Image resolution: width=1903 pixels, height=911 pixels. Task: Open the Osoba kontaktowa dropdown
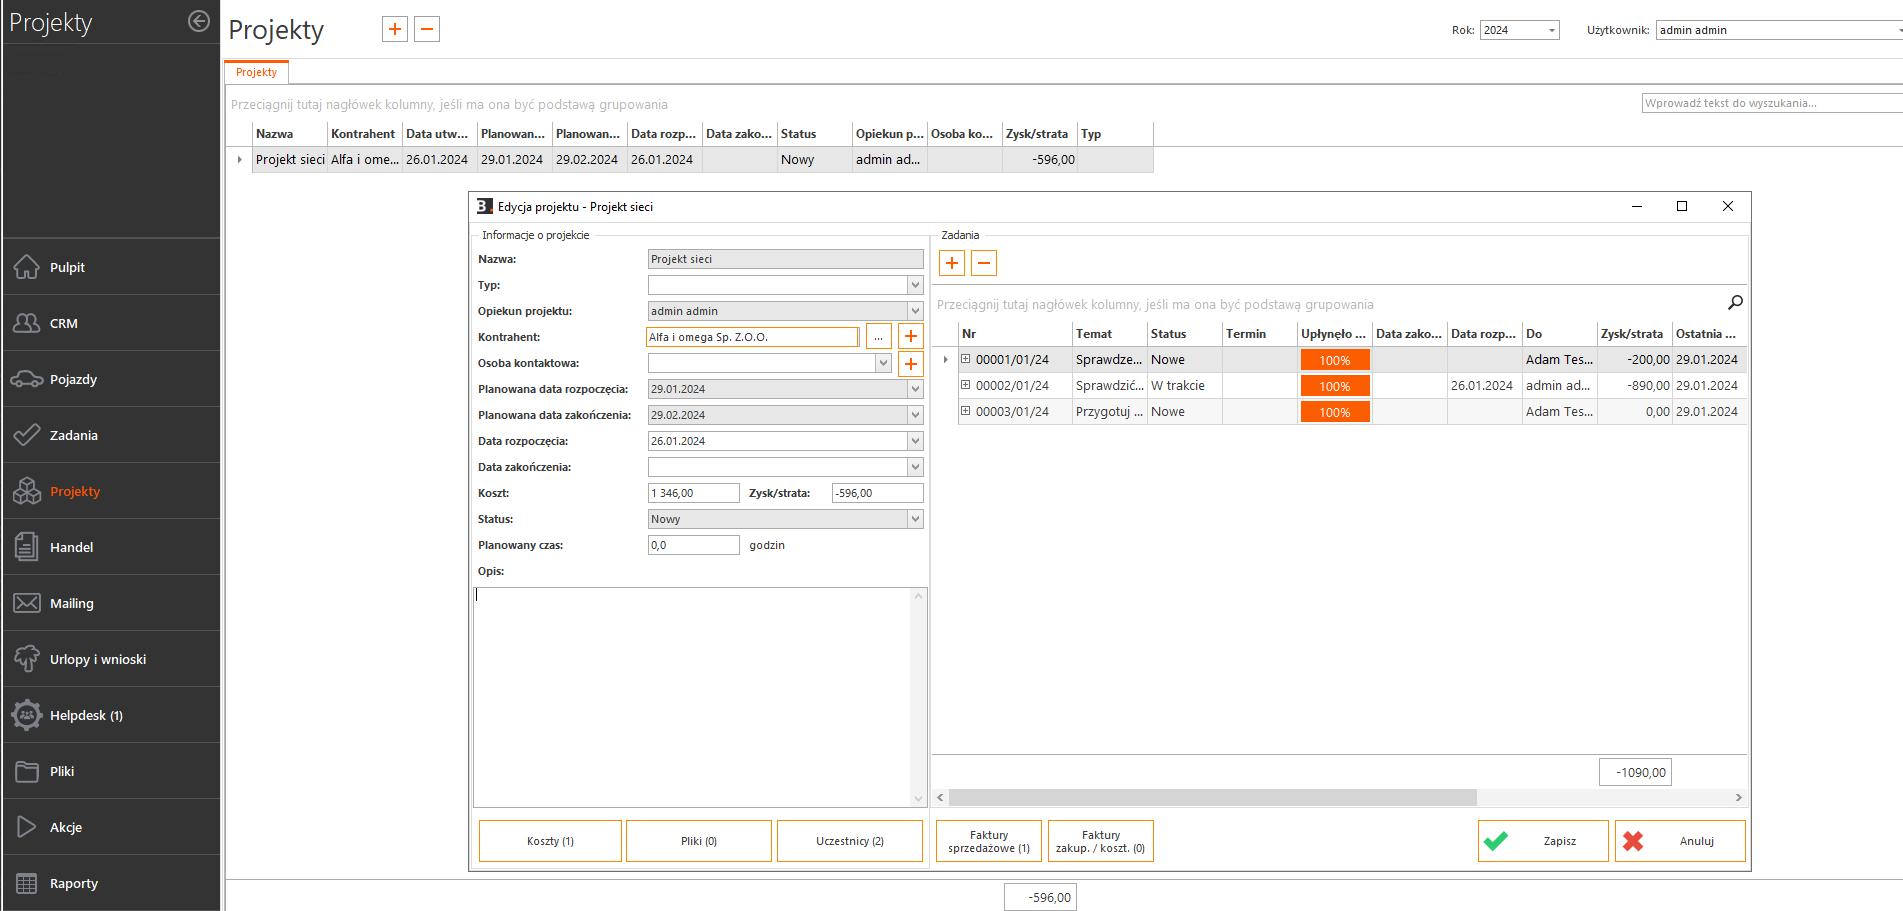coord(883,363)
